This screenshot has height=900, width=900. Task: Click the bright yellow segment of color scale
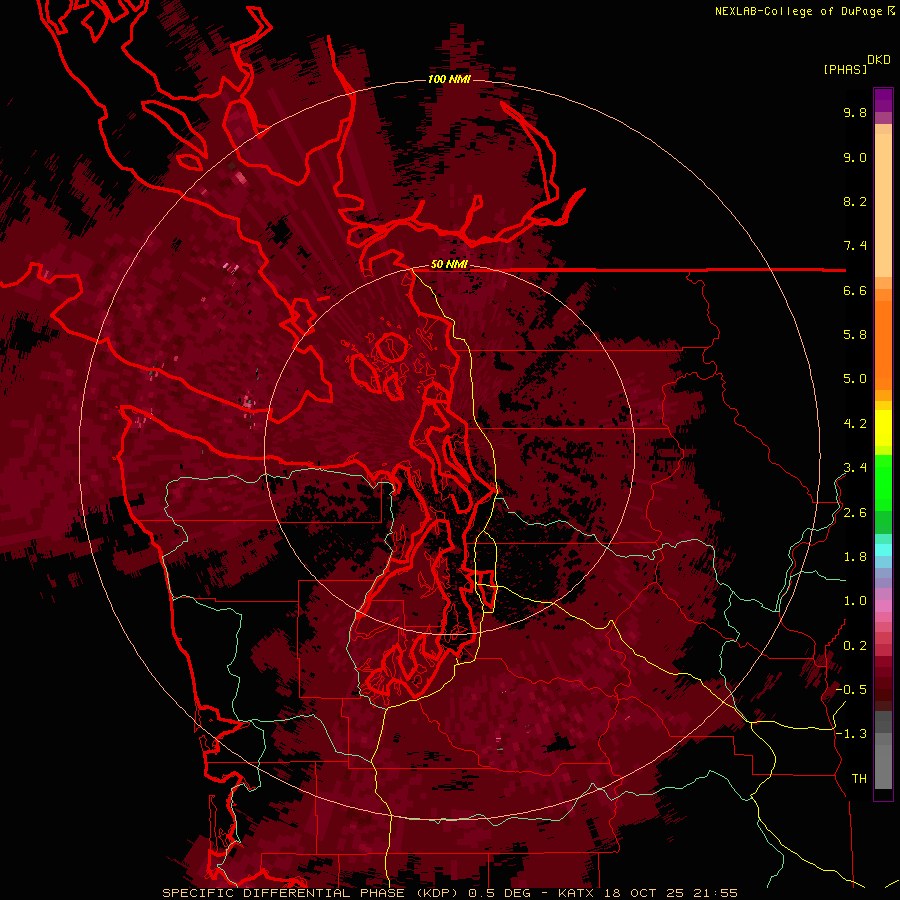pos(883,428)
